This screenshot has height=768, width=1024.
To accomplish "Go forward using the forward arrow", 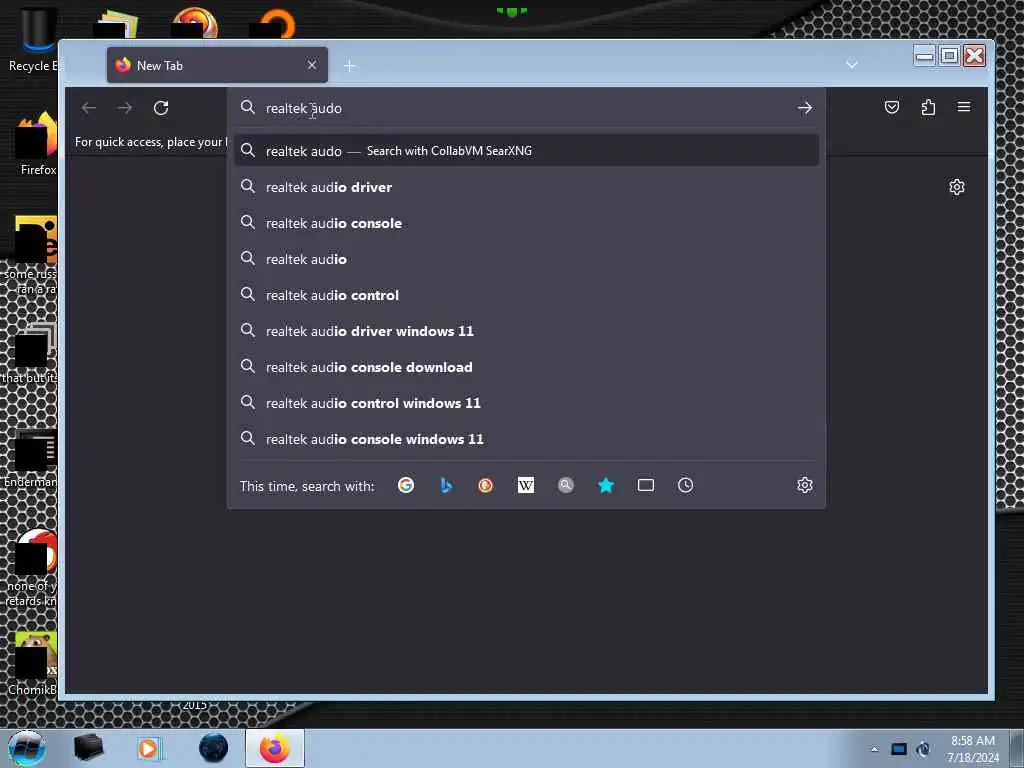I will (125, 108).
